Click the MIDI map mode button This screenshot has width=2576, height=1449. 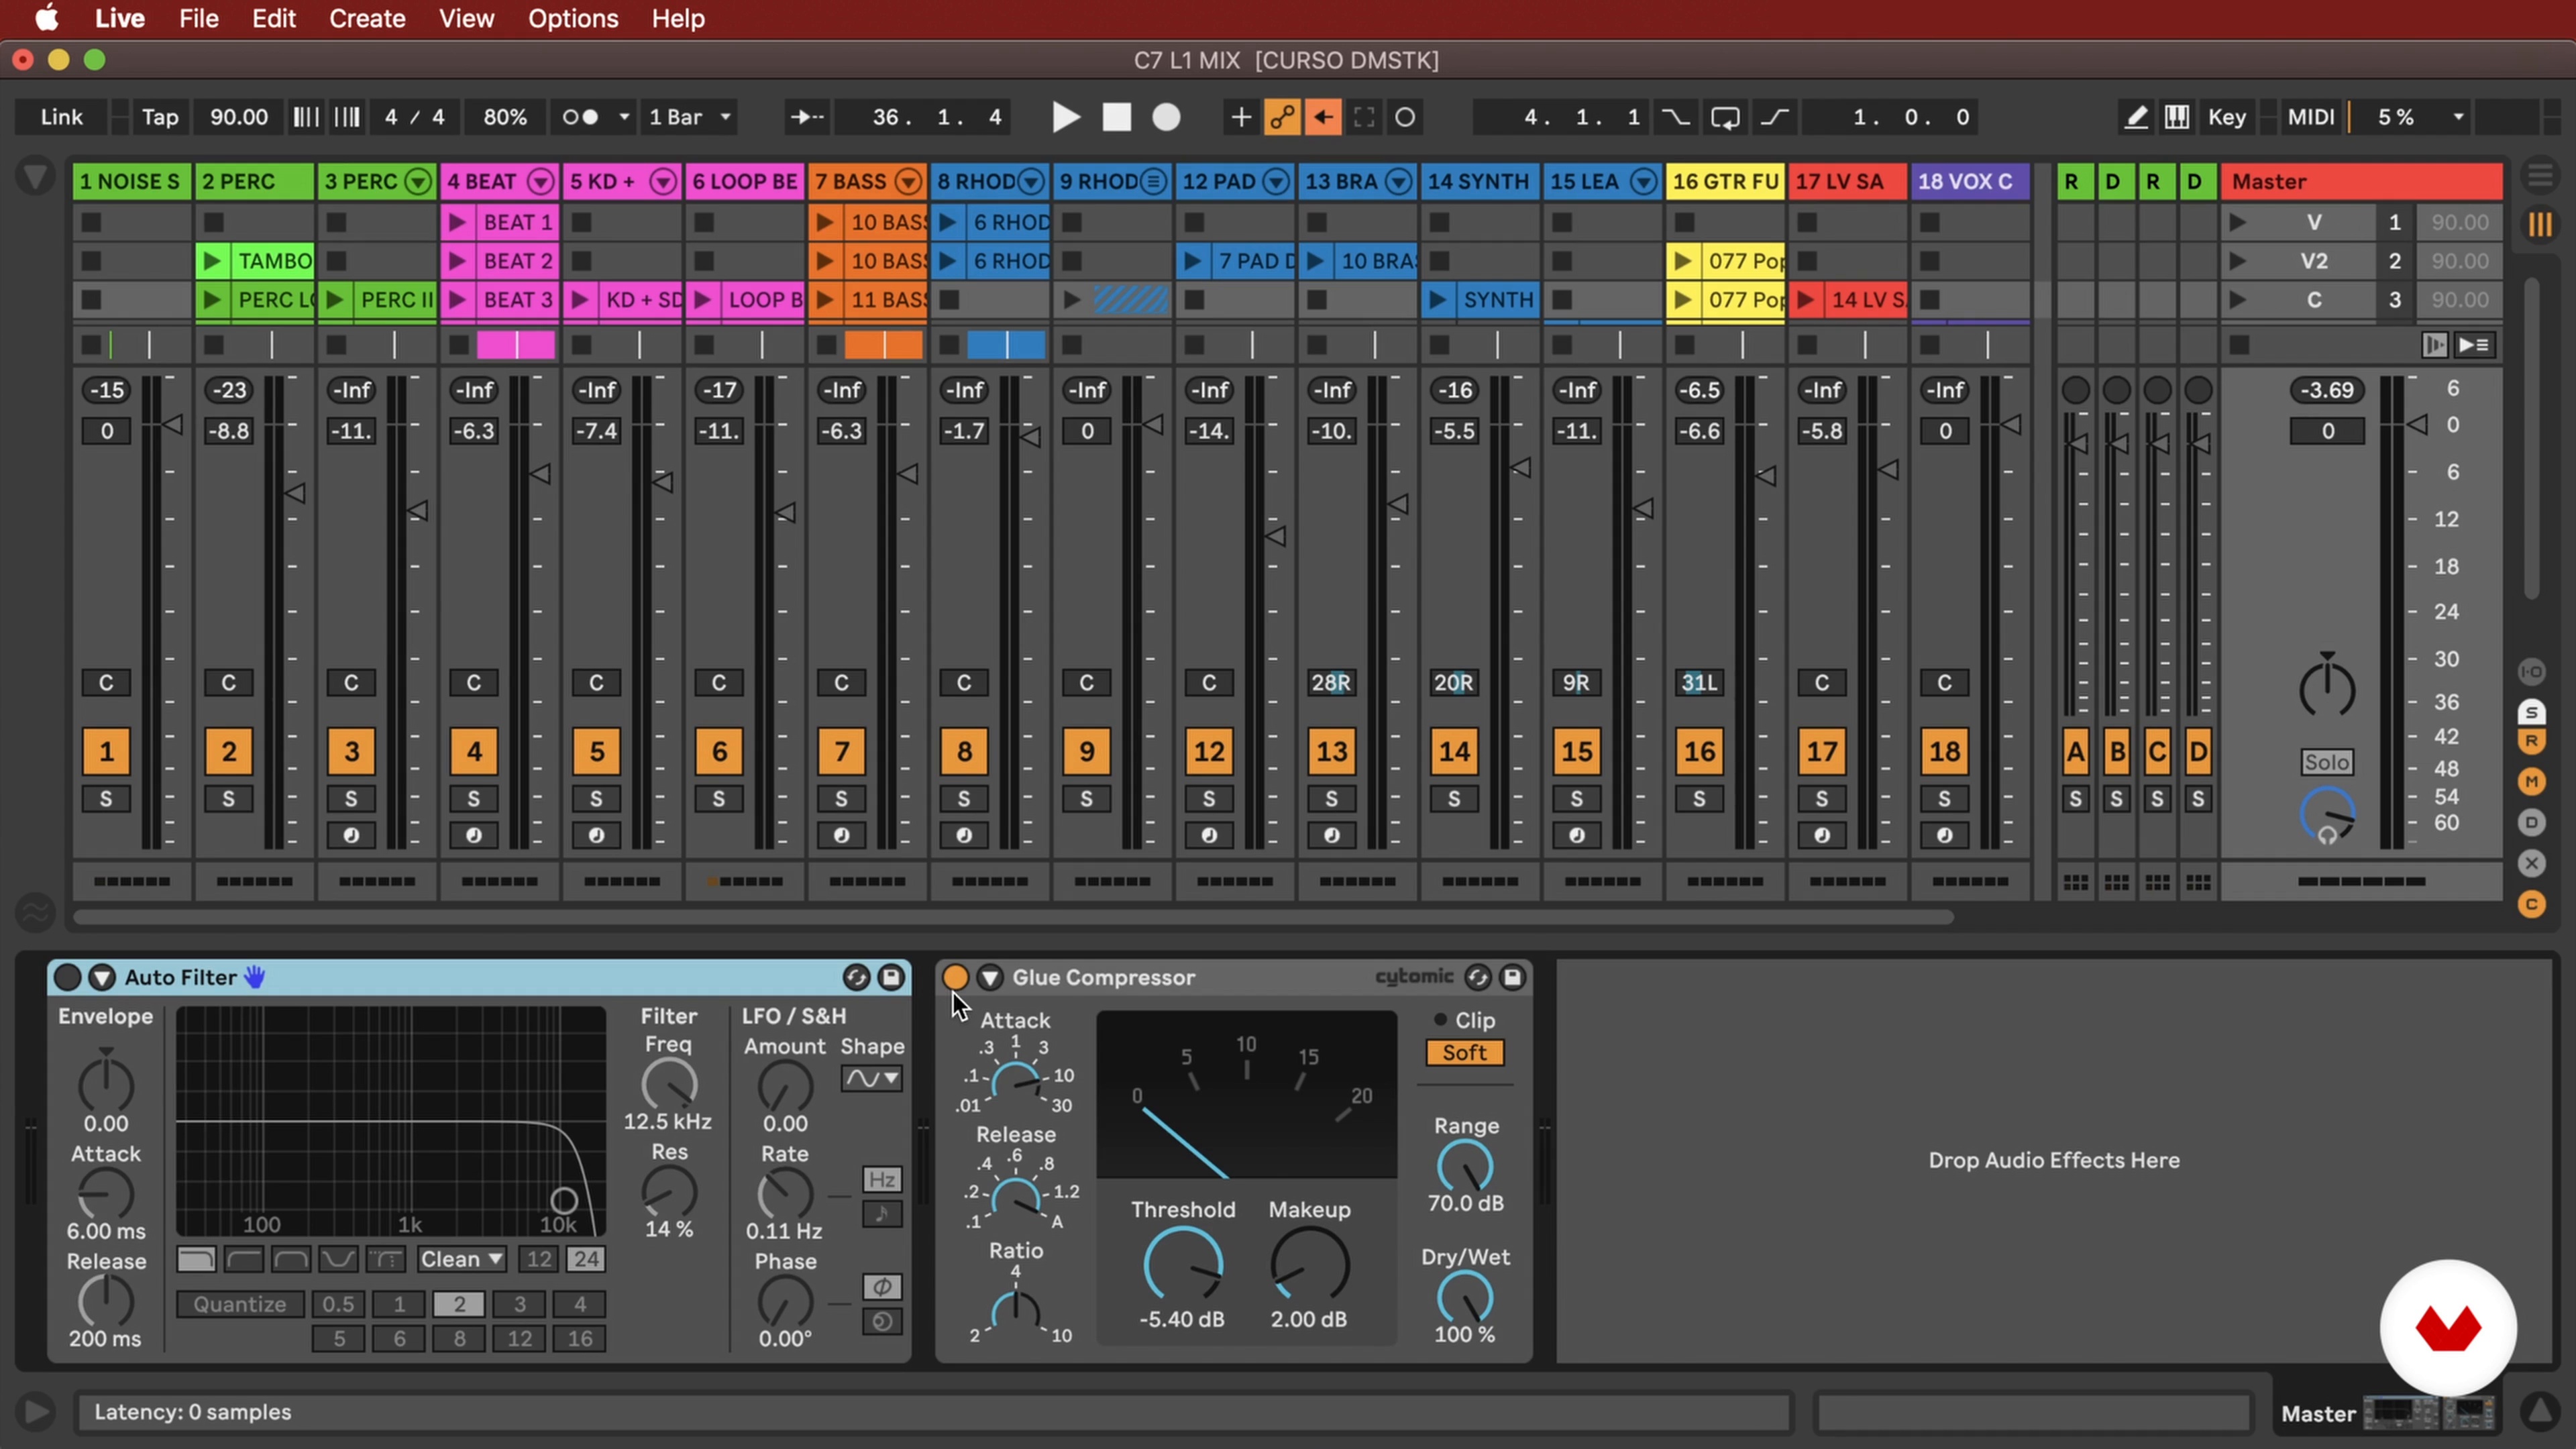pyautogui.click(x=2311, y=117)
